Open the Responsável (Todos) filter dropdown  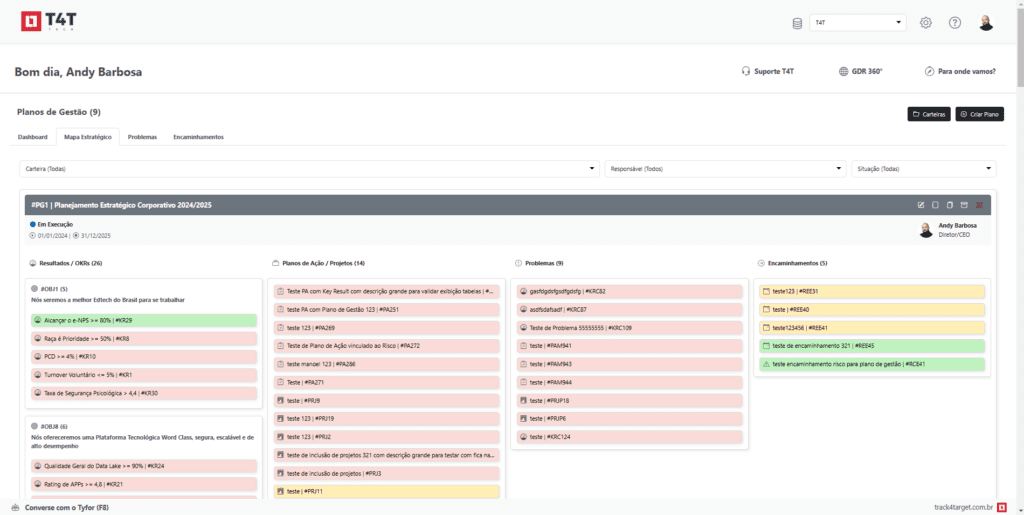pos(725,169)
